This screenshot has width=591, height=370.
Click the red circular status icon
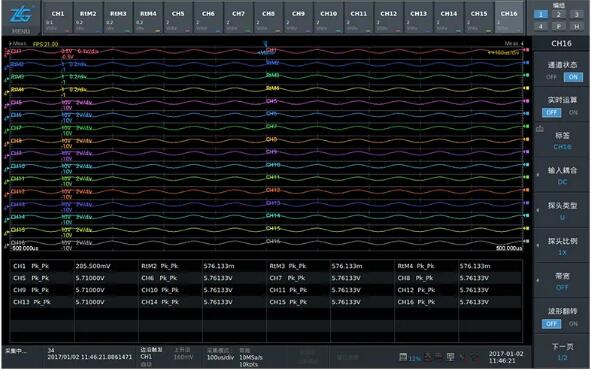pyautogui.click(x=475, y=356)
